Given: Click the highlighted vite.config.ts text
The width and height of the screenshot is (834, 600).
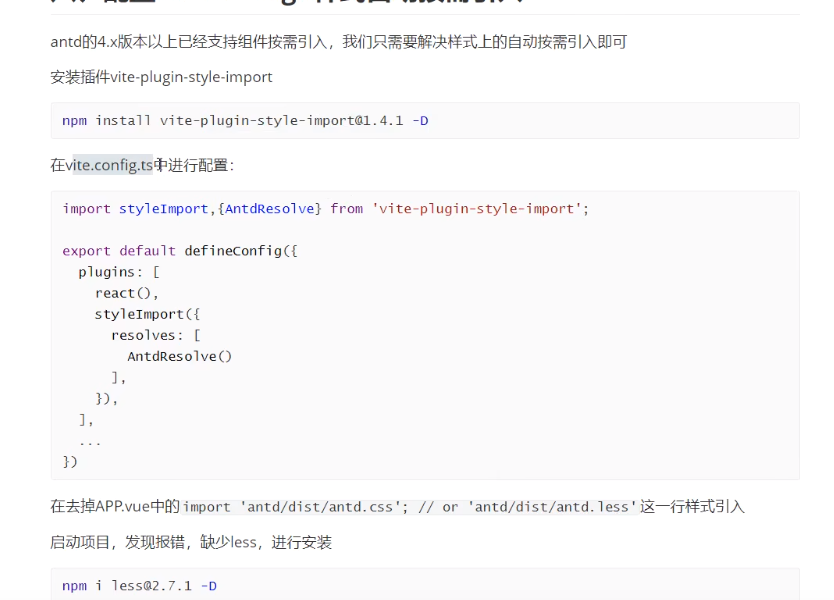Looking at the screenshot, I should 113,165.
